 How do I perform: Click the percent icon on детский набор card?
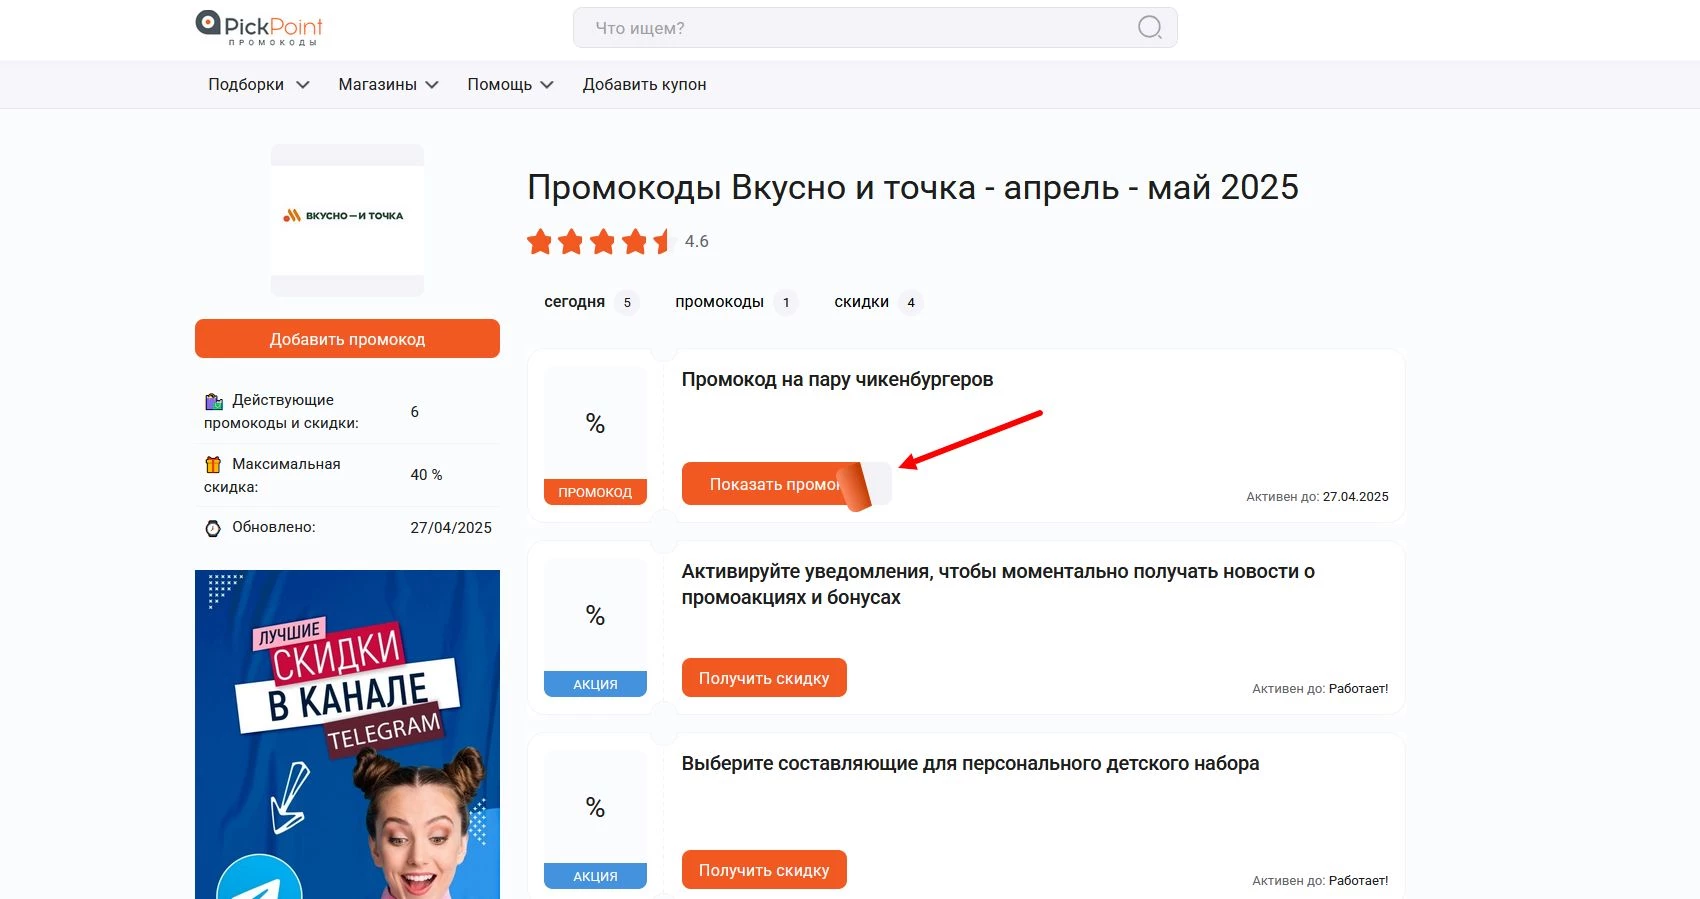(x=595, y=808)
